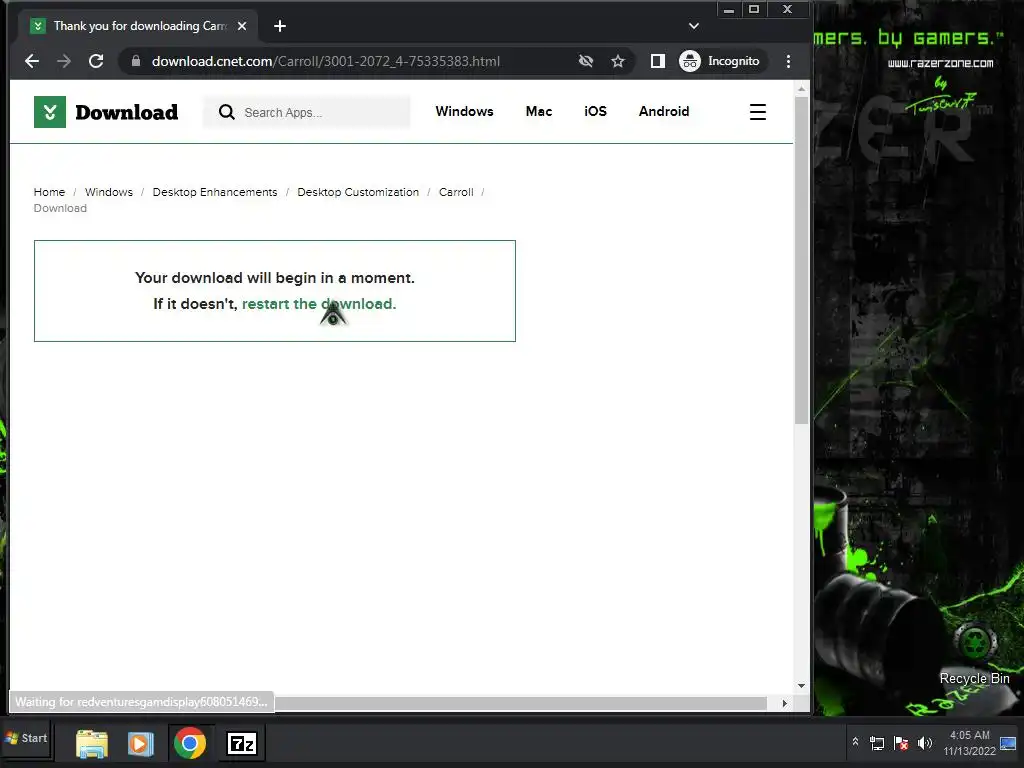Open the Chrome side panel icon
This screenshot has width=1024, height=768.
point(658,61)
